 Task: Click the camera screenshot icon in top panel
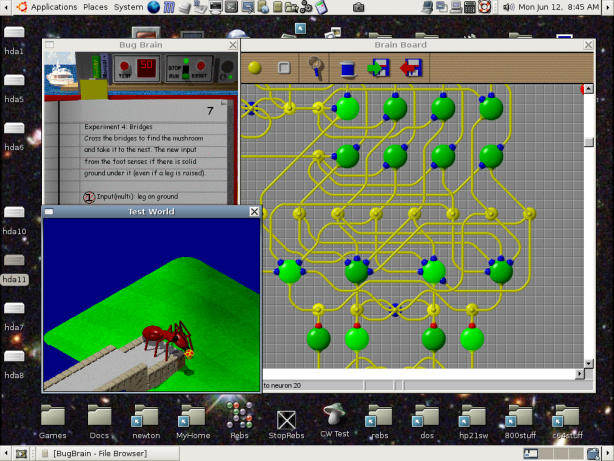point(358,7)
